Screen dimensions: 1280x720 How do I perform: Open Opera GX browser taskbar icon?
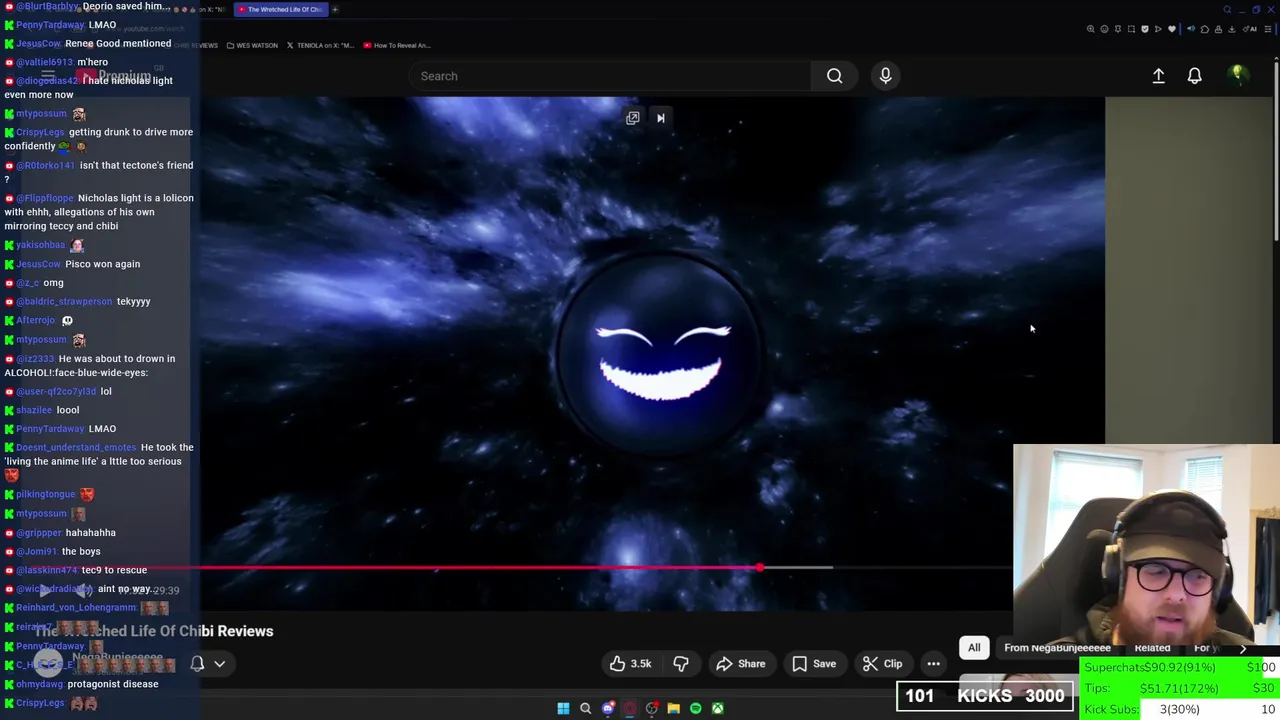click(x=629, y=709)
